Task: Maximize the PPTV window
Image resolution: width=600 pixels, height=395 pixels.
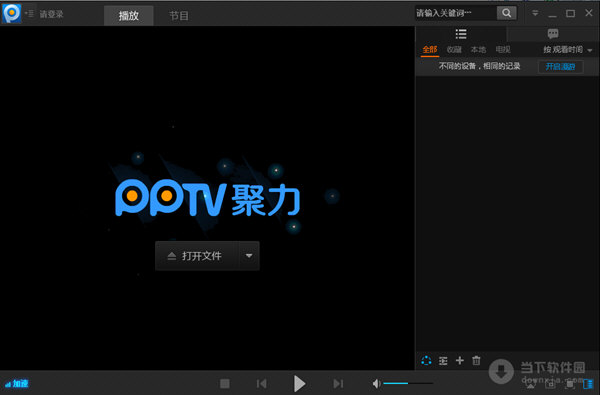Action: coord(570,13)
